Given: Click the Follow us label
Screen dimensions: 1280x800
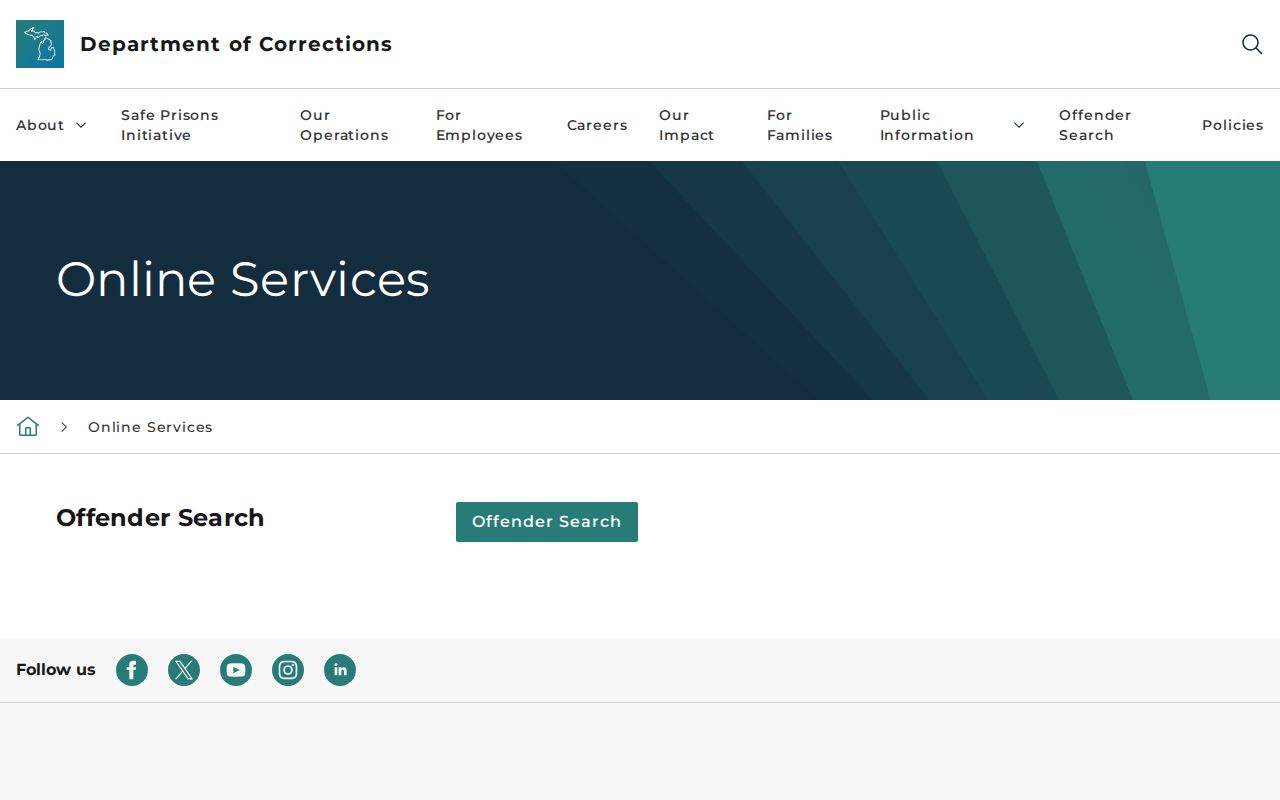Looking at the screenshot, I should (56, 670).
